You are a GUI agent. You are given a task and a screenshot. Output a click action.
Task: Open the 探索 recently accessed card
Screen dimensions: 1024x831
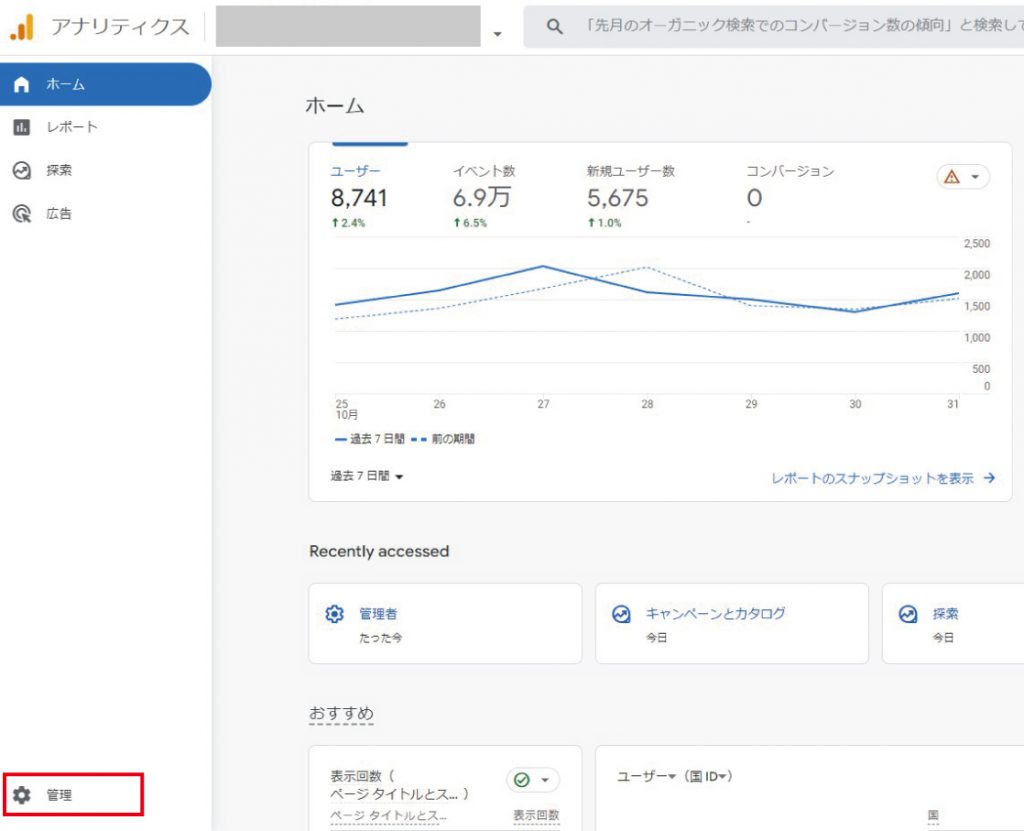coord(953,623)
